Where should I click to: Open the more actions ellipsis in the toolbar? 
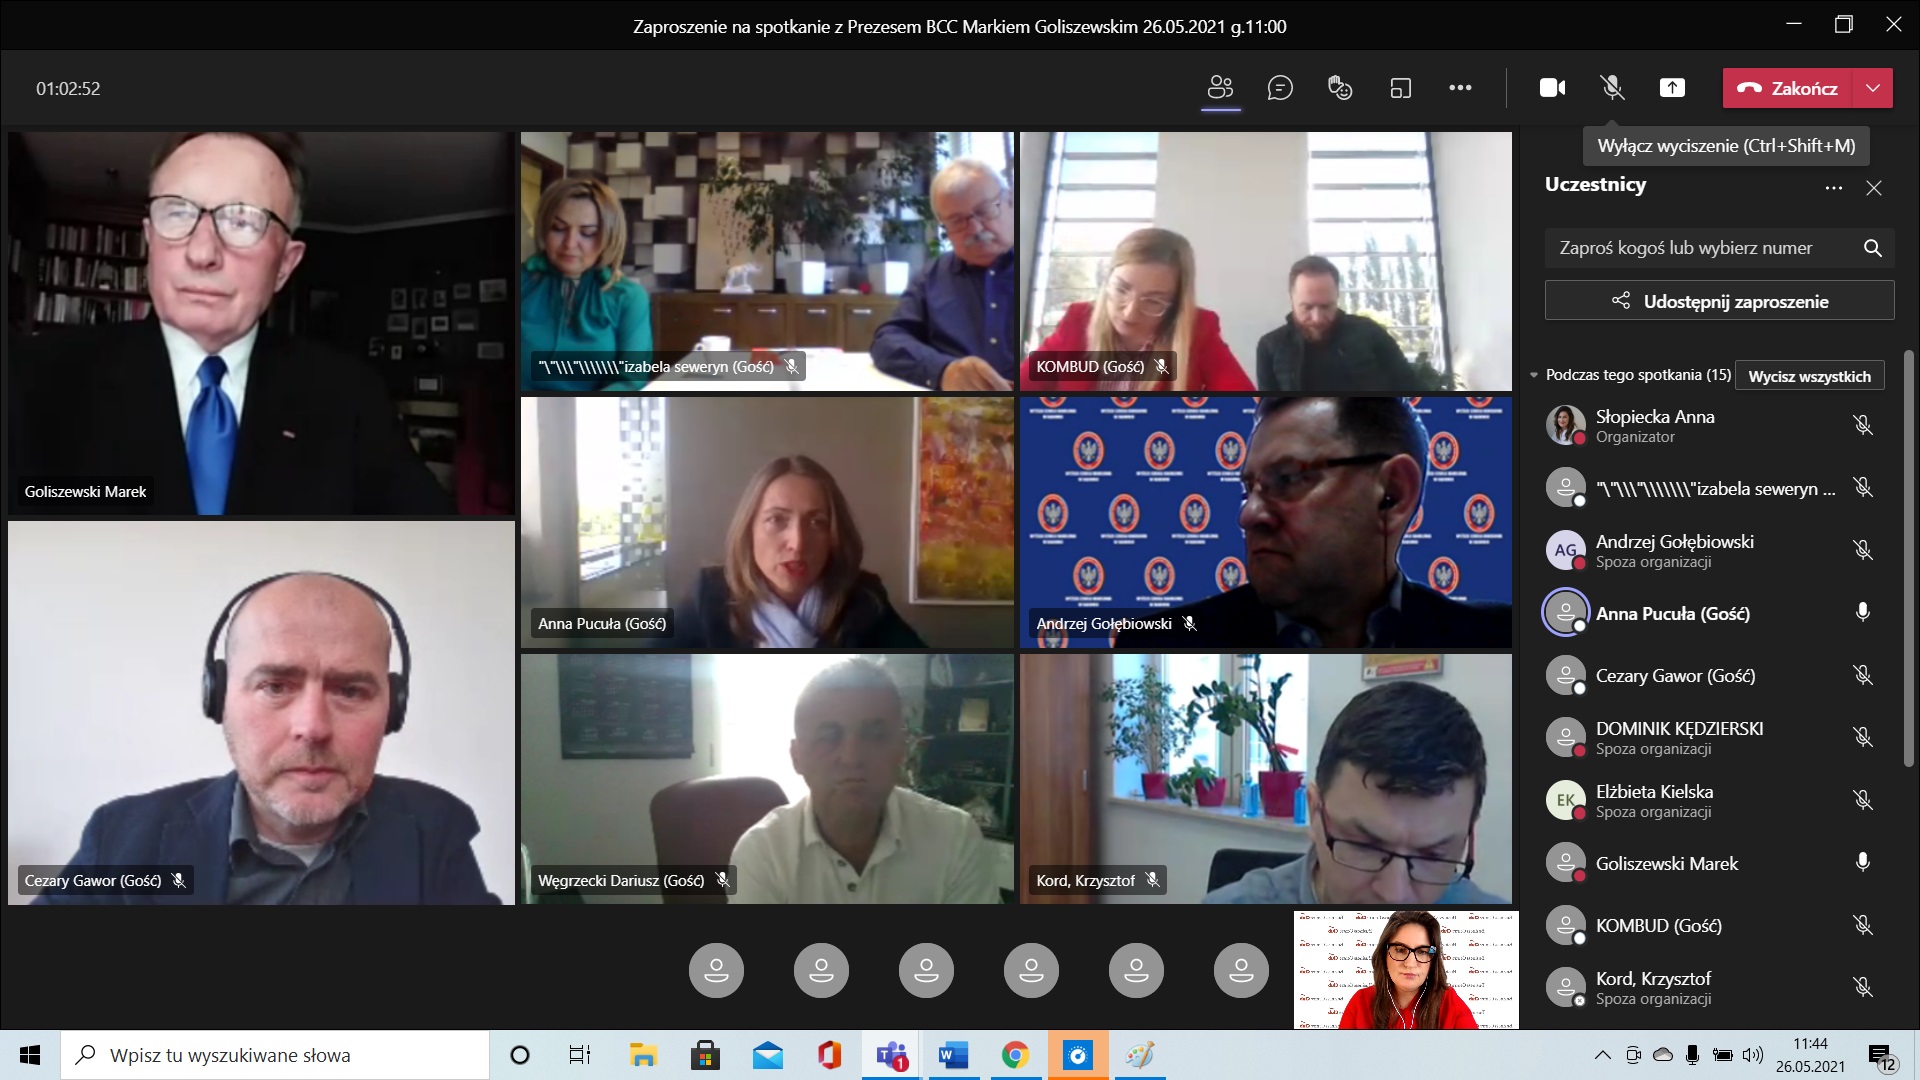(1460, 88)
